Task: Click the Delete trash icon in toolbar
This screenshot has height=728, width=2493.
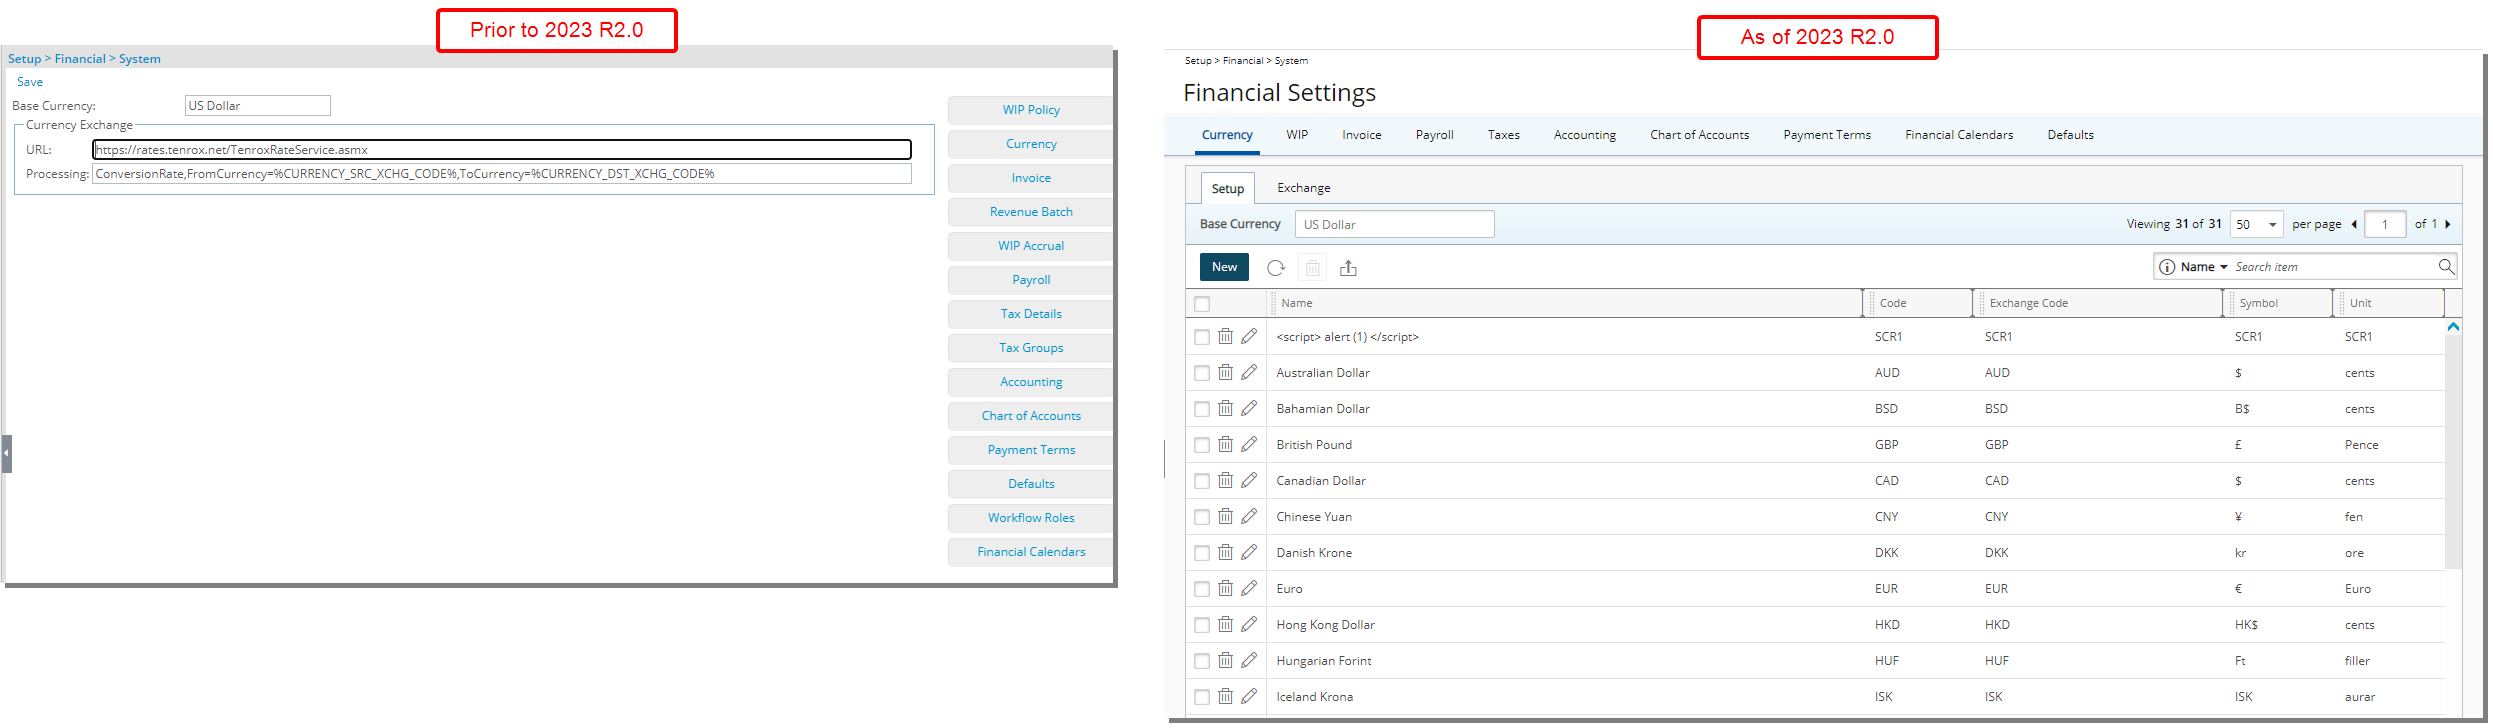Action: tap(1312, 267)
